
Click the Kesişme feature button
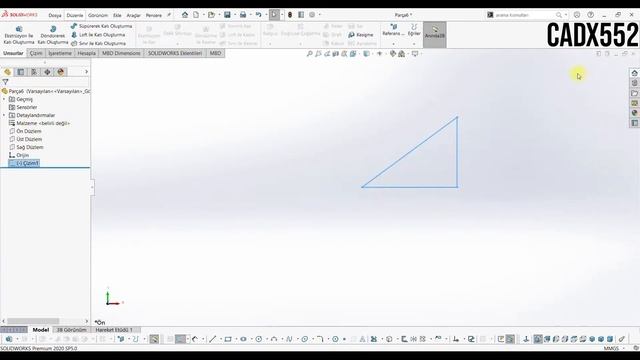click(361, 35)
